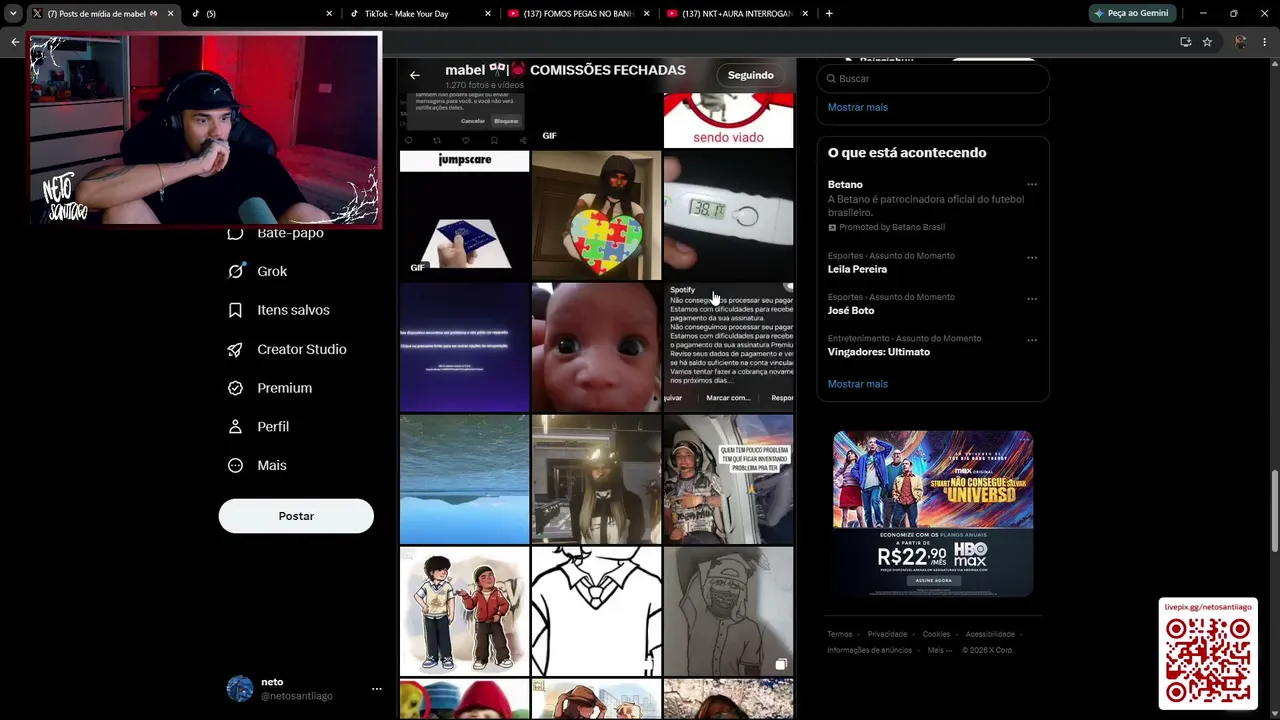Open the jumpscare GIF thumbnail
Viewport: 1280px width, 720px height.
click(x=465, y=215)
